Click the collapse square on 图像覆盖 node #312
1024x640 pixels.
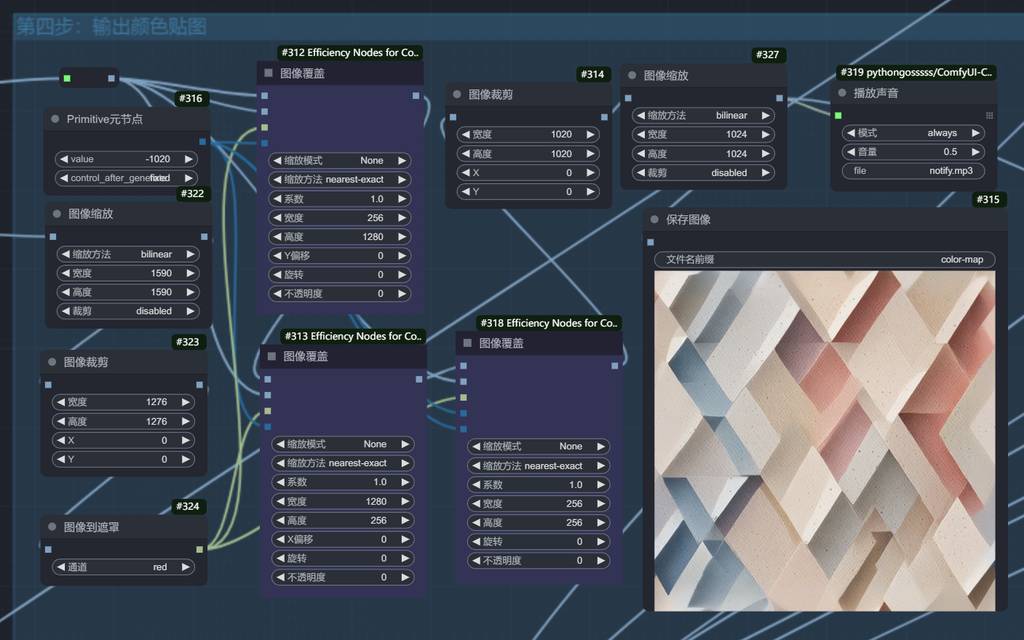268,73
